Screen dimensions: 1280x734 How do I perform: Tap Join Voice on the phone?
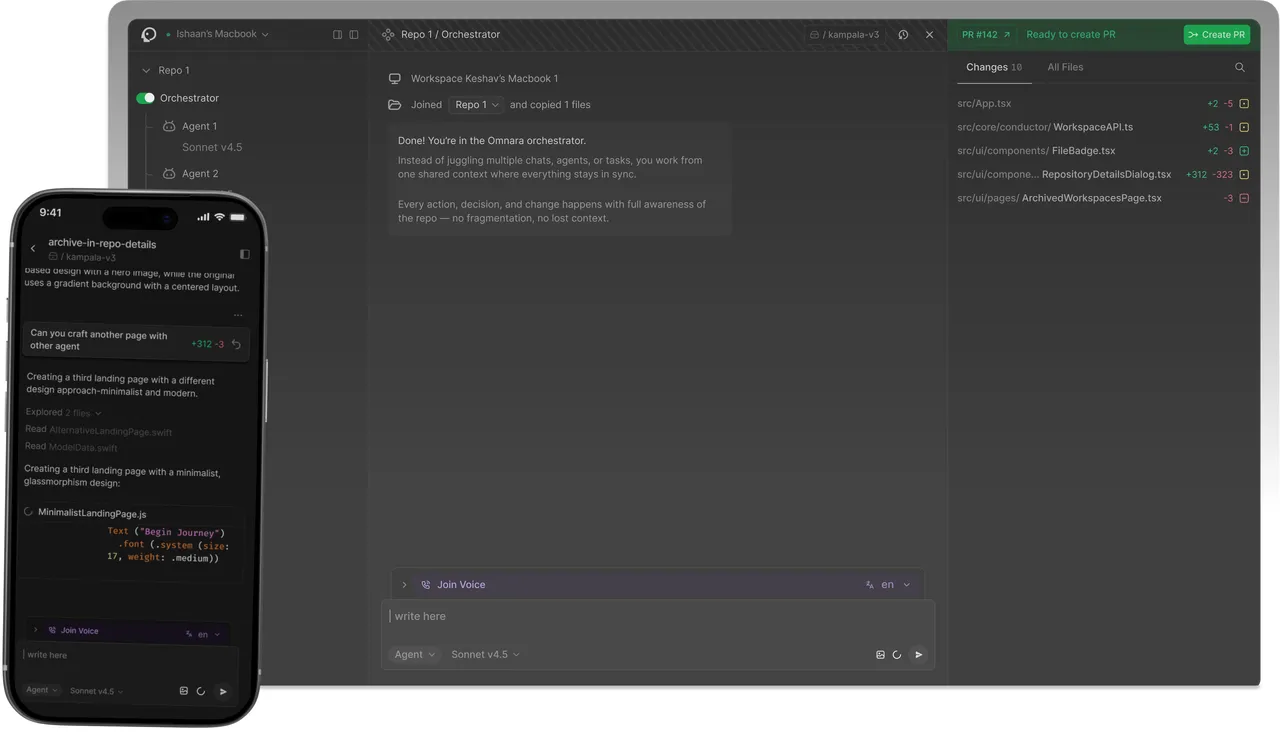tap(79, 631)
